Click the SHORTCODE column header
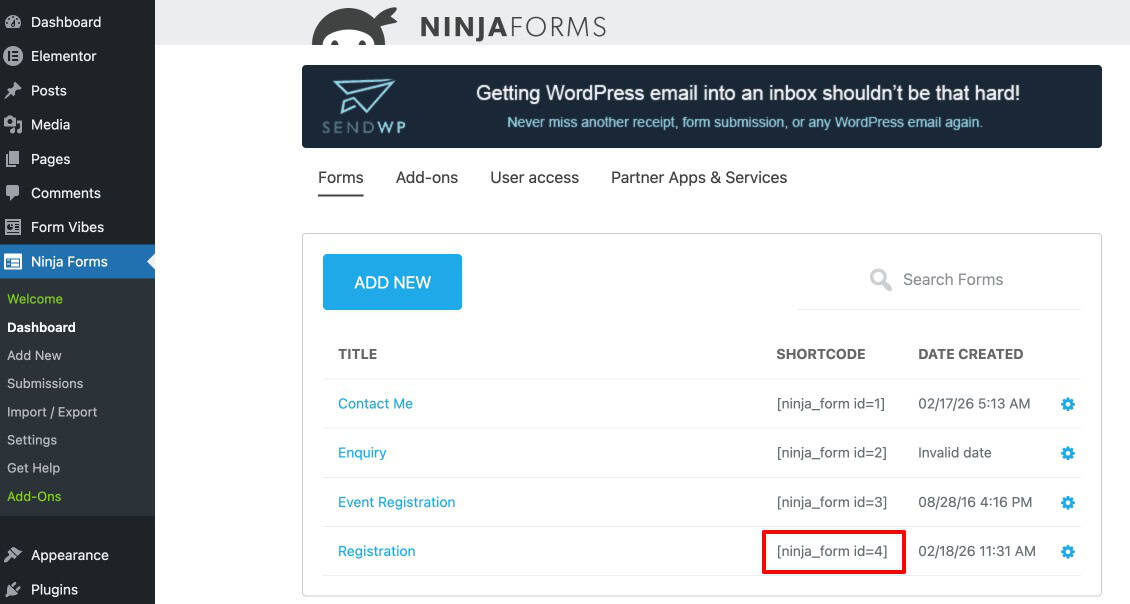 click(x=820, y=354)
